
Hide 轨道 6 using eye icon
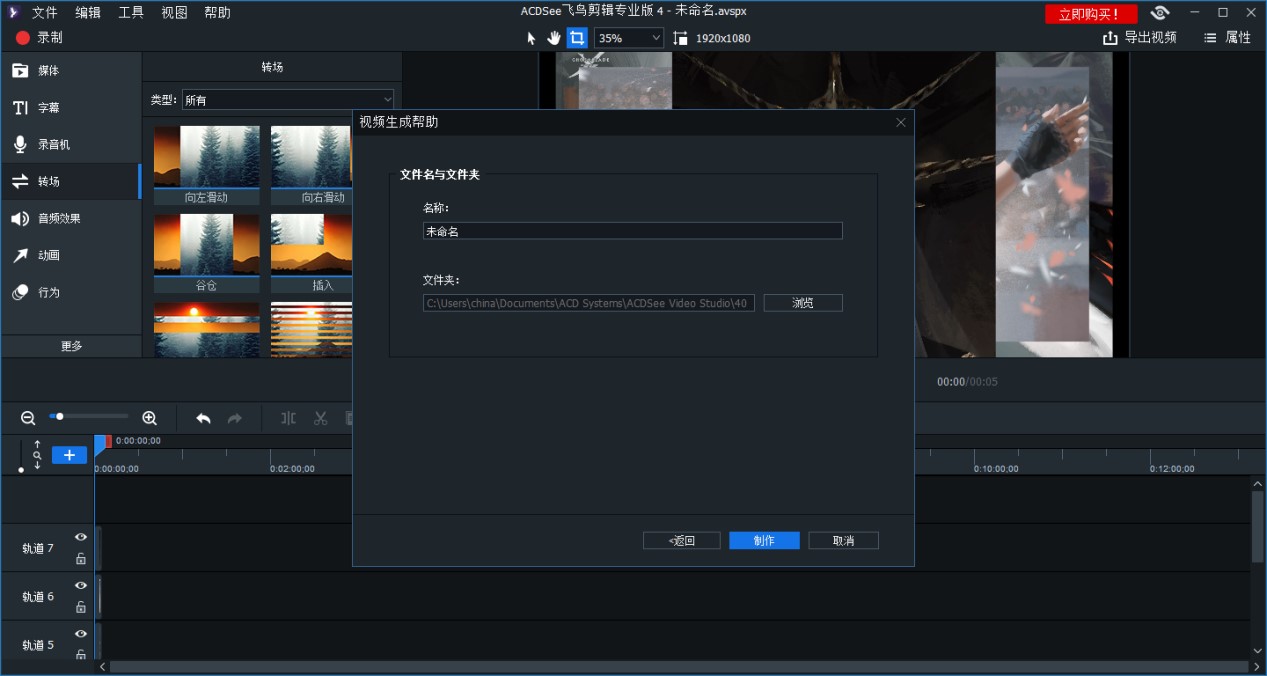pyautogui.click(x=81, y=586)
